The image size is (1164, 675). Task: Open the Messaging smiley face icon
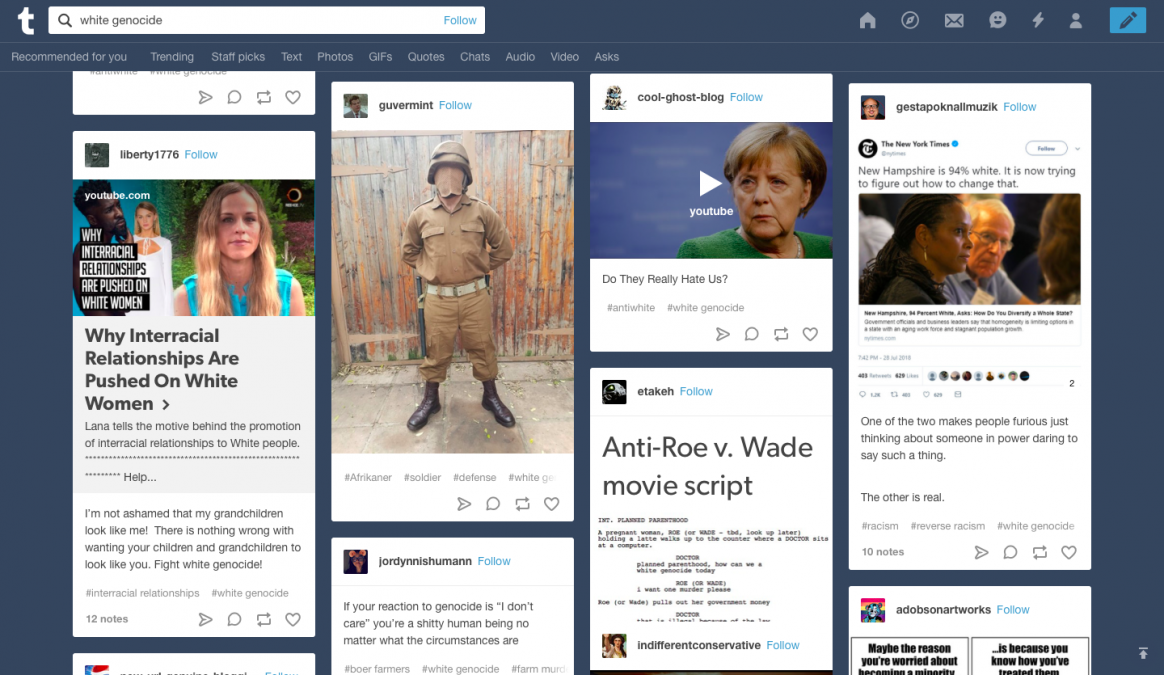(997, 20)
